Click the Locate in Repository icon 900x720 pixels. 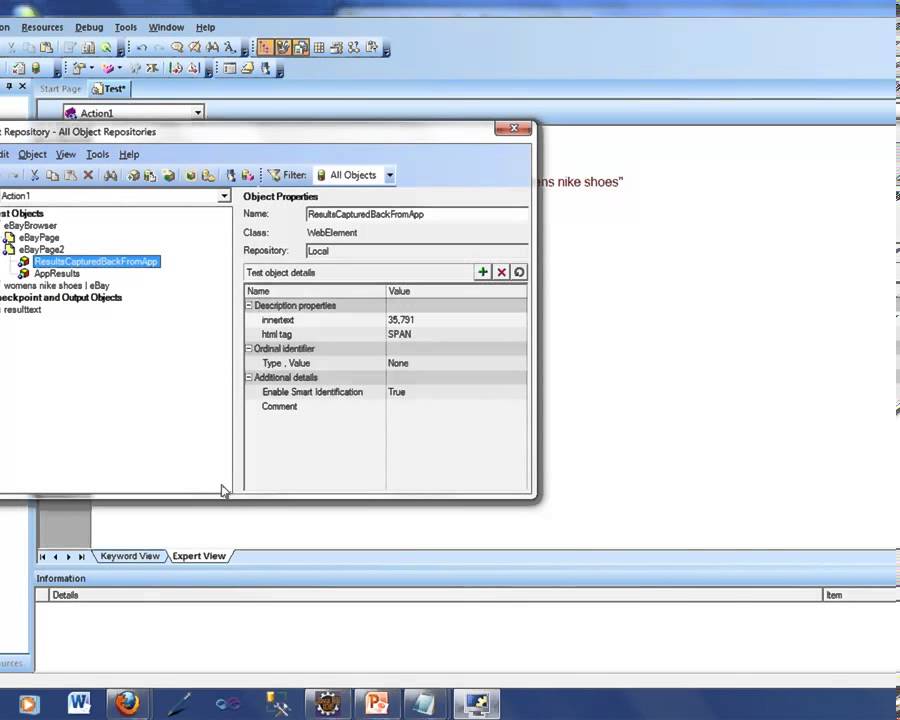pyautogui.click(x=208, y=175)
